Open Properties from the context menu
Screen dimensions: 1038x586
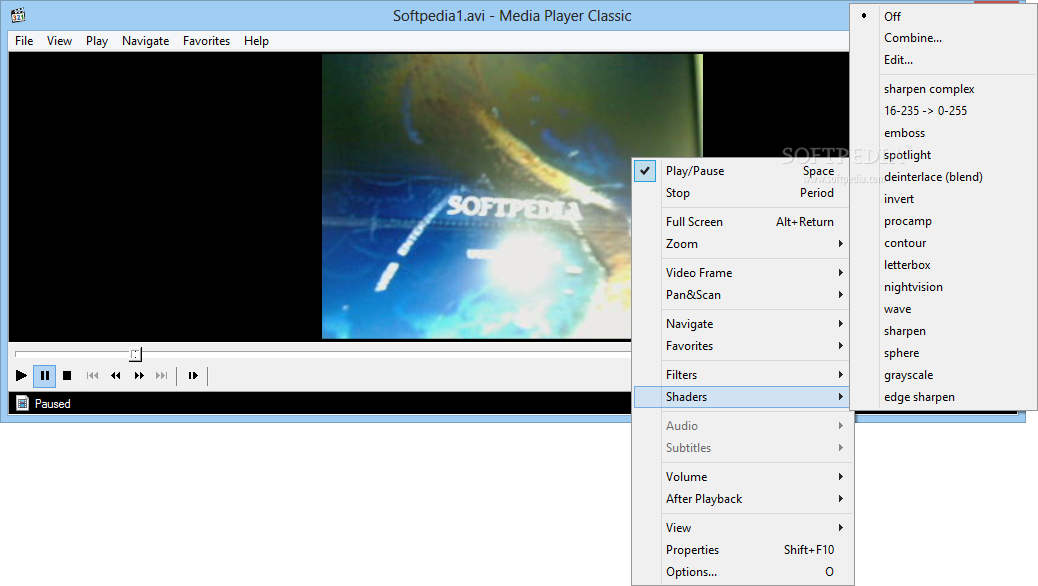743,550
